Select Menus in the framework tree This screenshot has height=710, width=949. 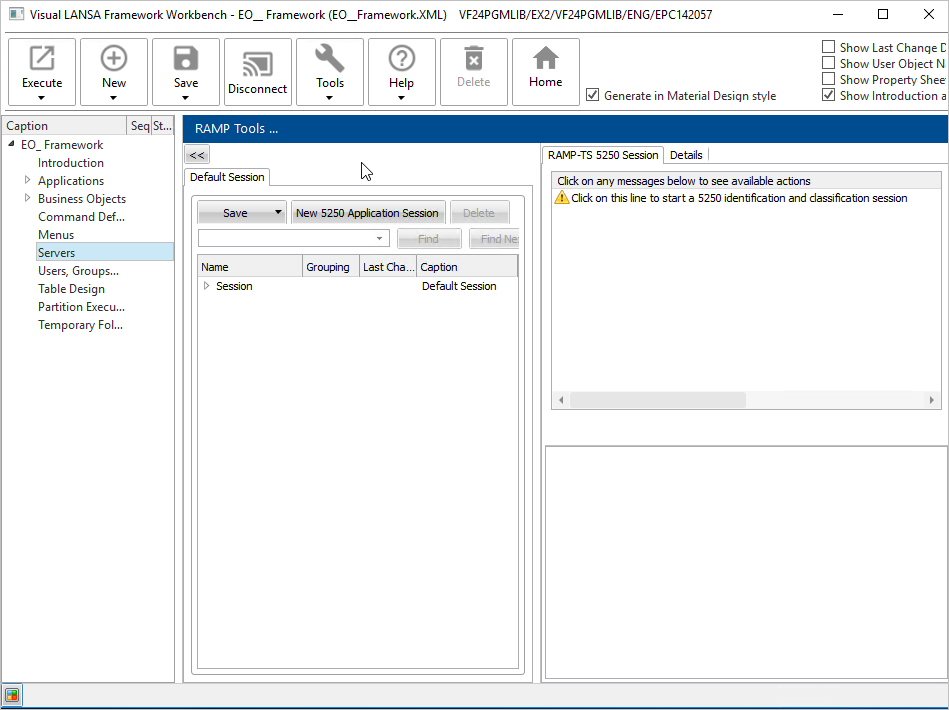(56, 234)
